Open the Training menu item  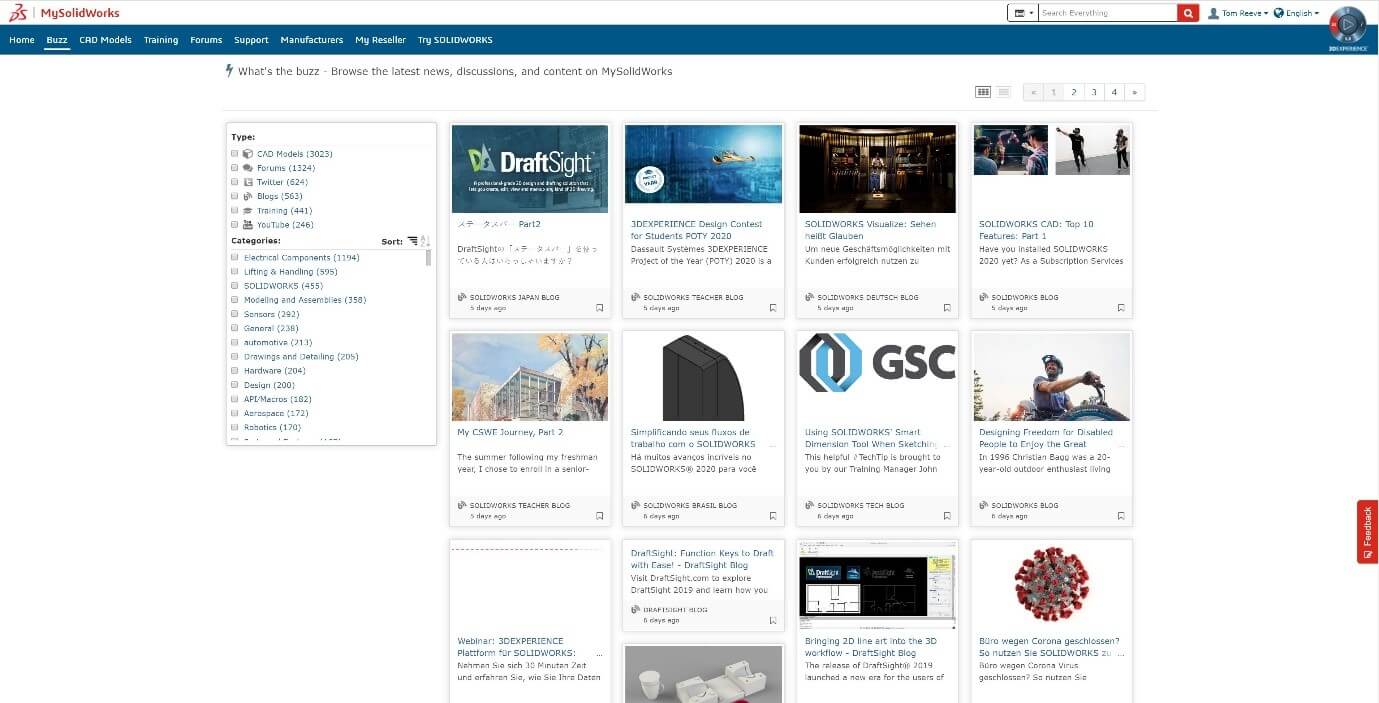pyautogui.click(x=160, y=40)
